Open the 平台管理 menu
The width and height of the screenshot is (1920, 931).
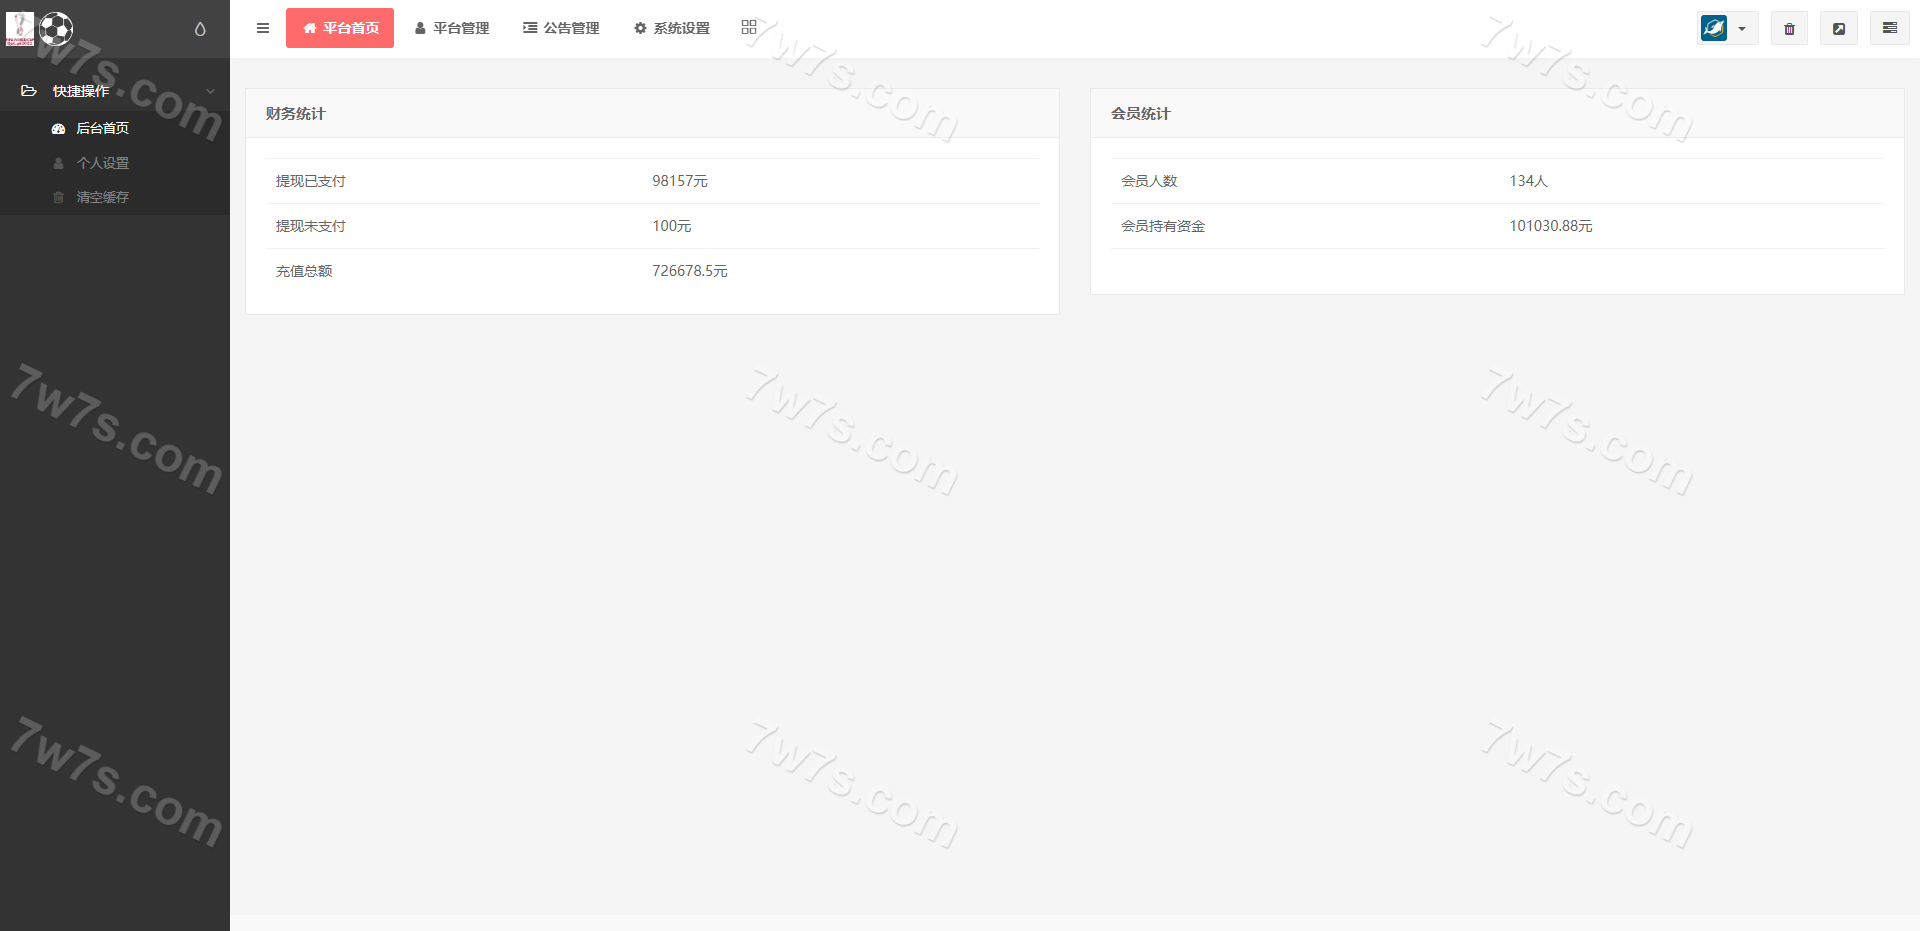click(x=452, y=28)
